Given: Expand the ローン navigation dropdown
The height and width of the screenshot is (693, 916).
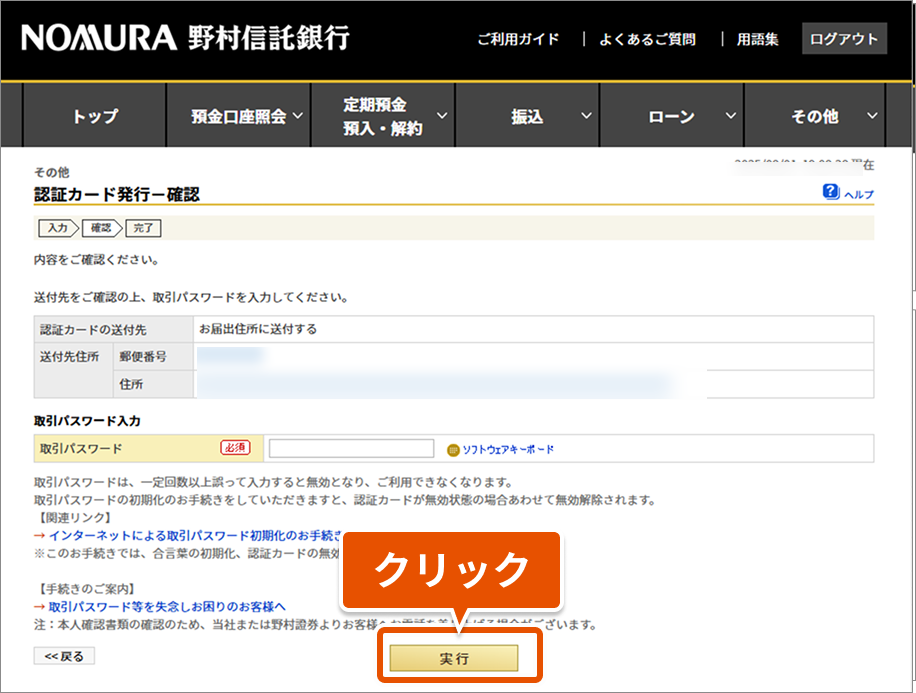Looking at the screenshot, I should pyautogui.click(x=672, y=116).
